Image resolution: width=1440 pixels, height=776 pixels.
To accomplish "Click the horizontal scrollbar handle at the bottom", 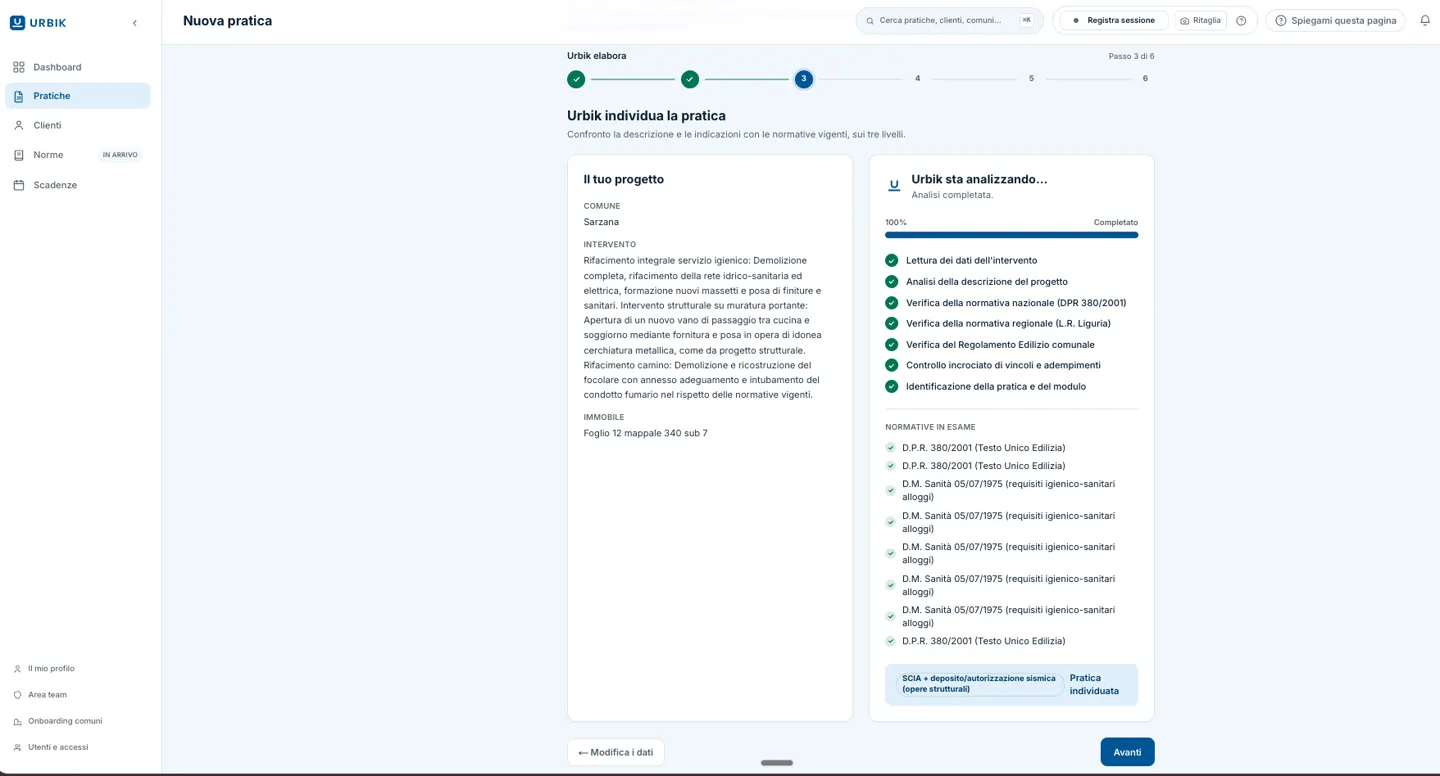I will click(x=777, y=763).
